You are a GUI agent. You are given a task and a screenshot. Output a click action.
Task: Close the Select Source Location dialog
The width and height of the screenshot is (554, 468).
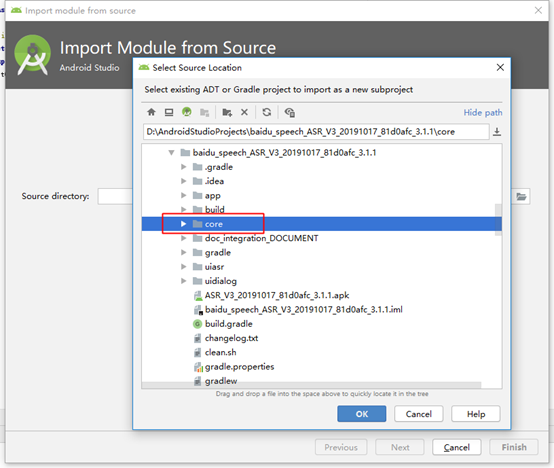click(500, 67)
